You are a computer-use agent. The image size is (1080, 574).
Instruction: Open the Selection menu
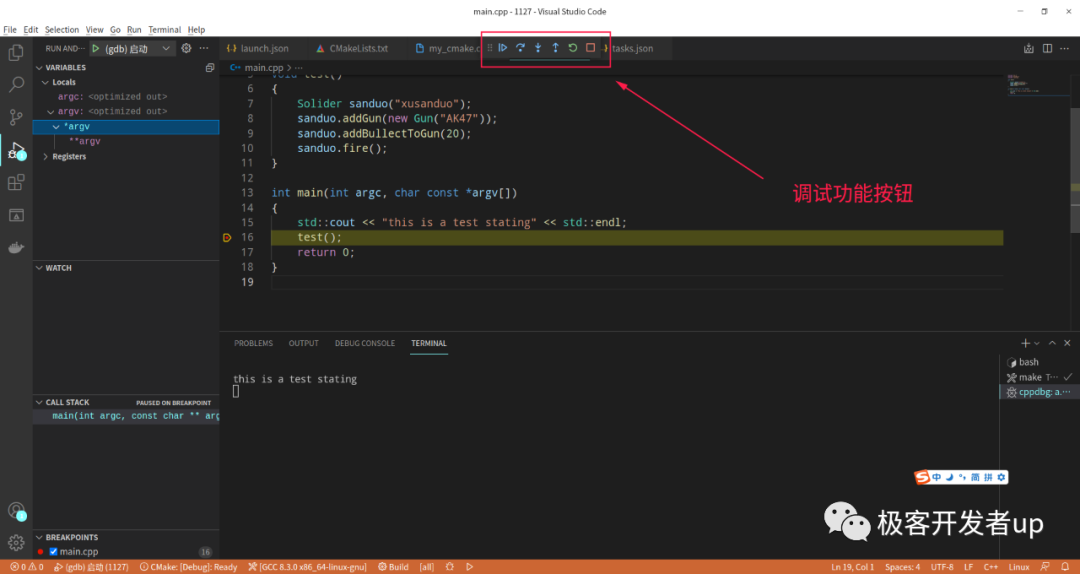coord(62,30)
